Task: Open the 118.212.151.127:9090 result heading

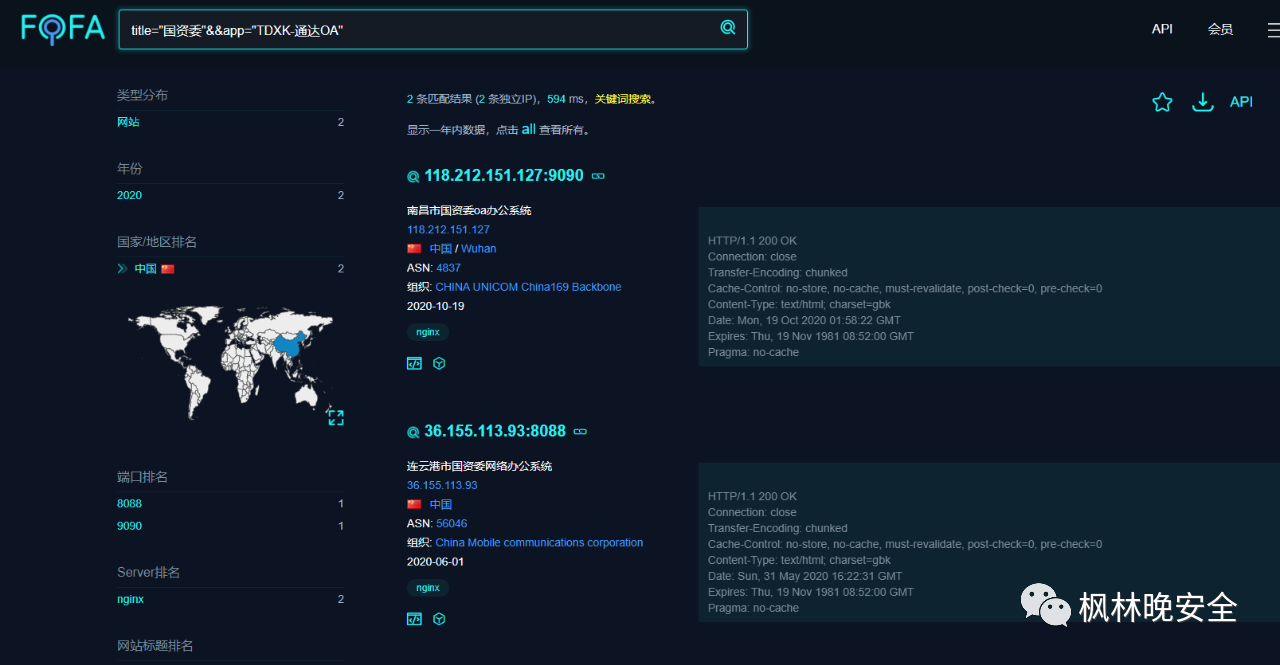Action: 504,176
